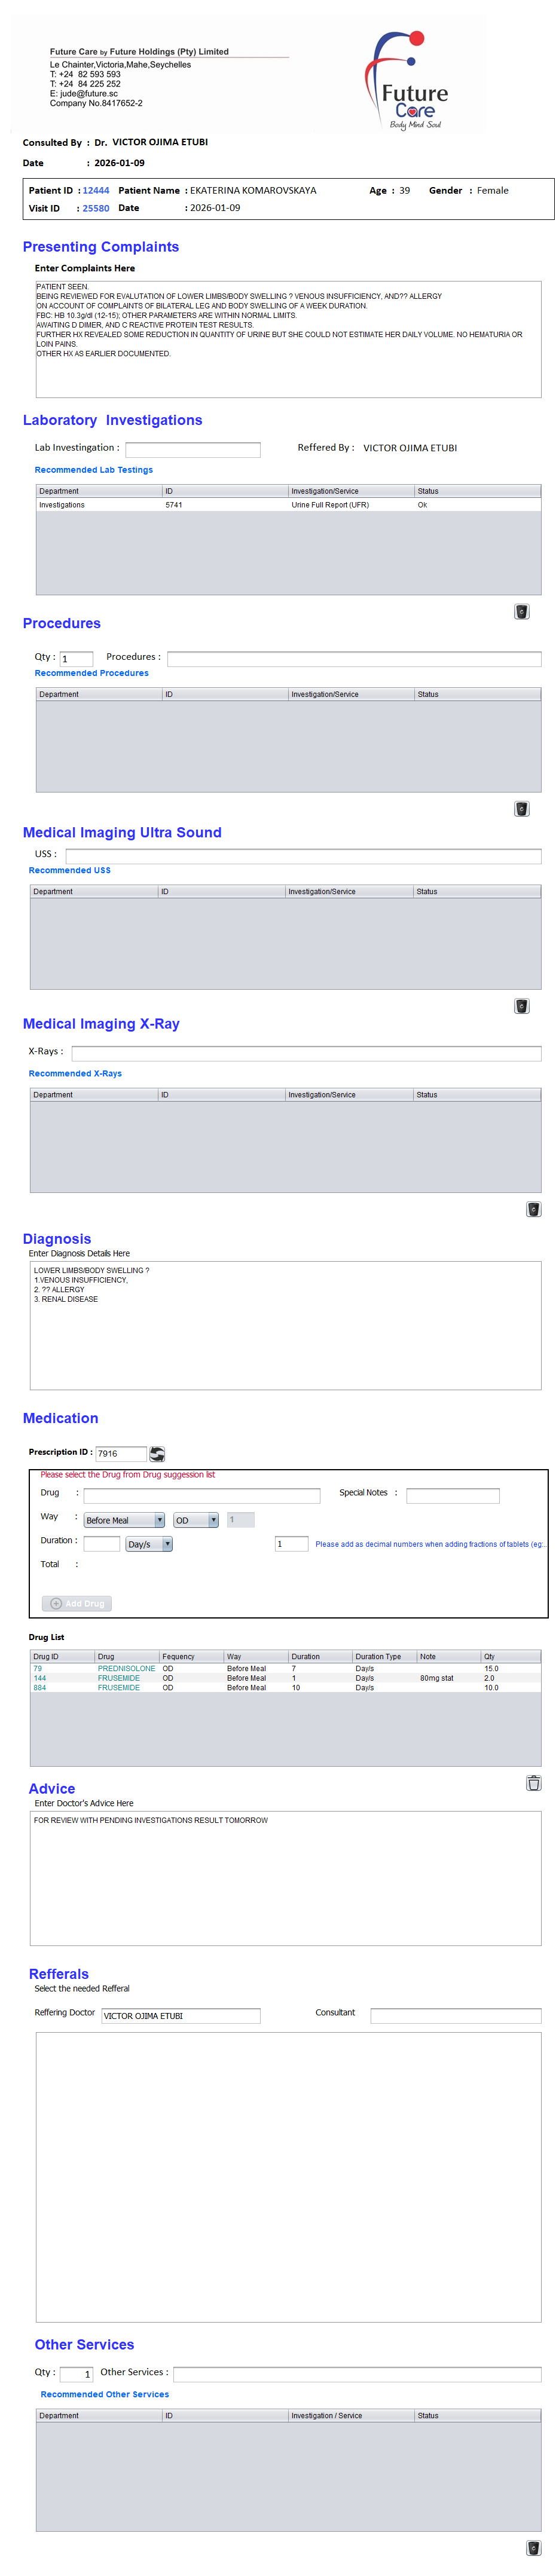Viewport: 556px width, 2576px height.
Task: Click the Lab Investigation input box
Action: 192,449
